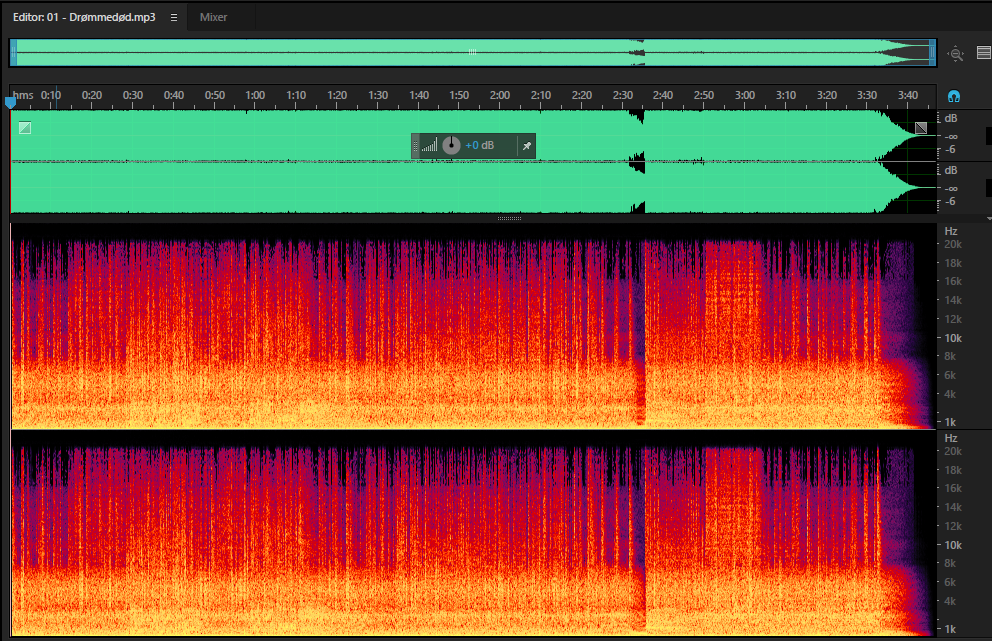The height and width of the screenshot is (641, 992).
Task: Select the Editor: 01 - Drømmedød.mp3 tab
Action: click(84, 17)
